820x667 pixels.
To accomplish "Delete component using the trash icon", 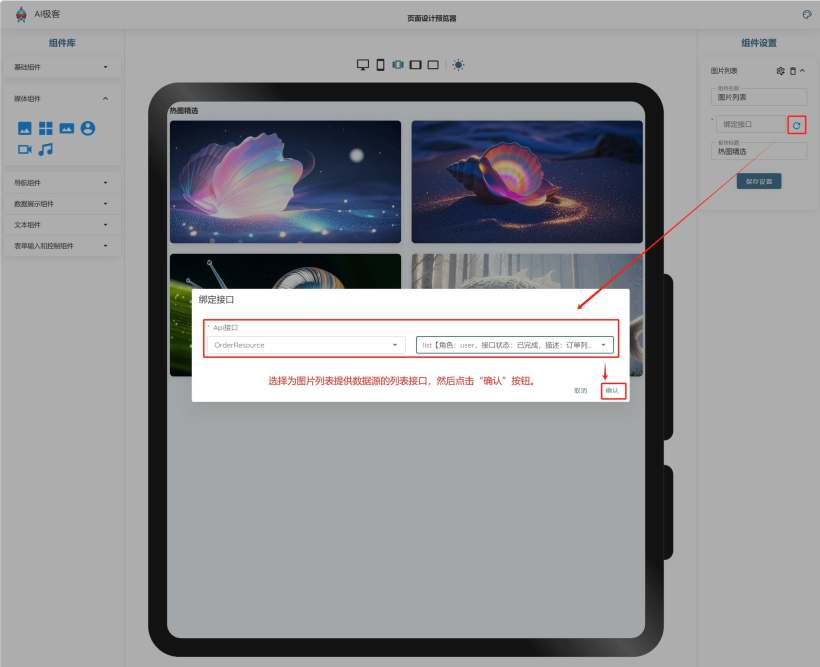I will click(792, 71).
